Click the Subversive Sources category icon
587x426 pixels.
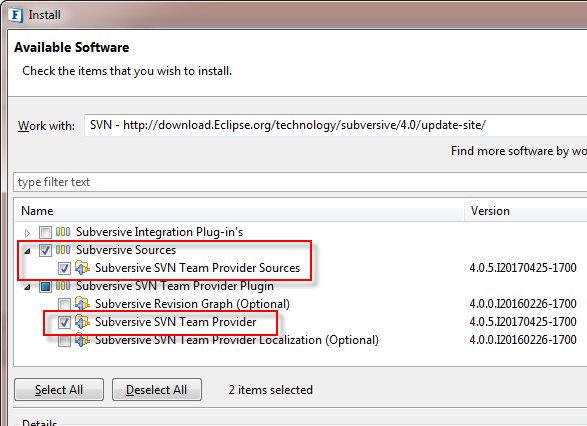pyautogui.click(x=63, y=250)
